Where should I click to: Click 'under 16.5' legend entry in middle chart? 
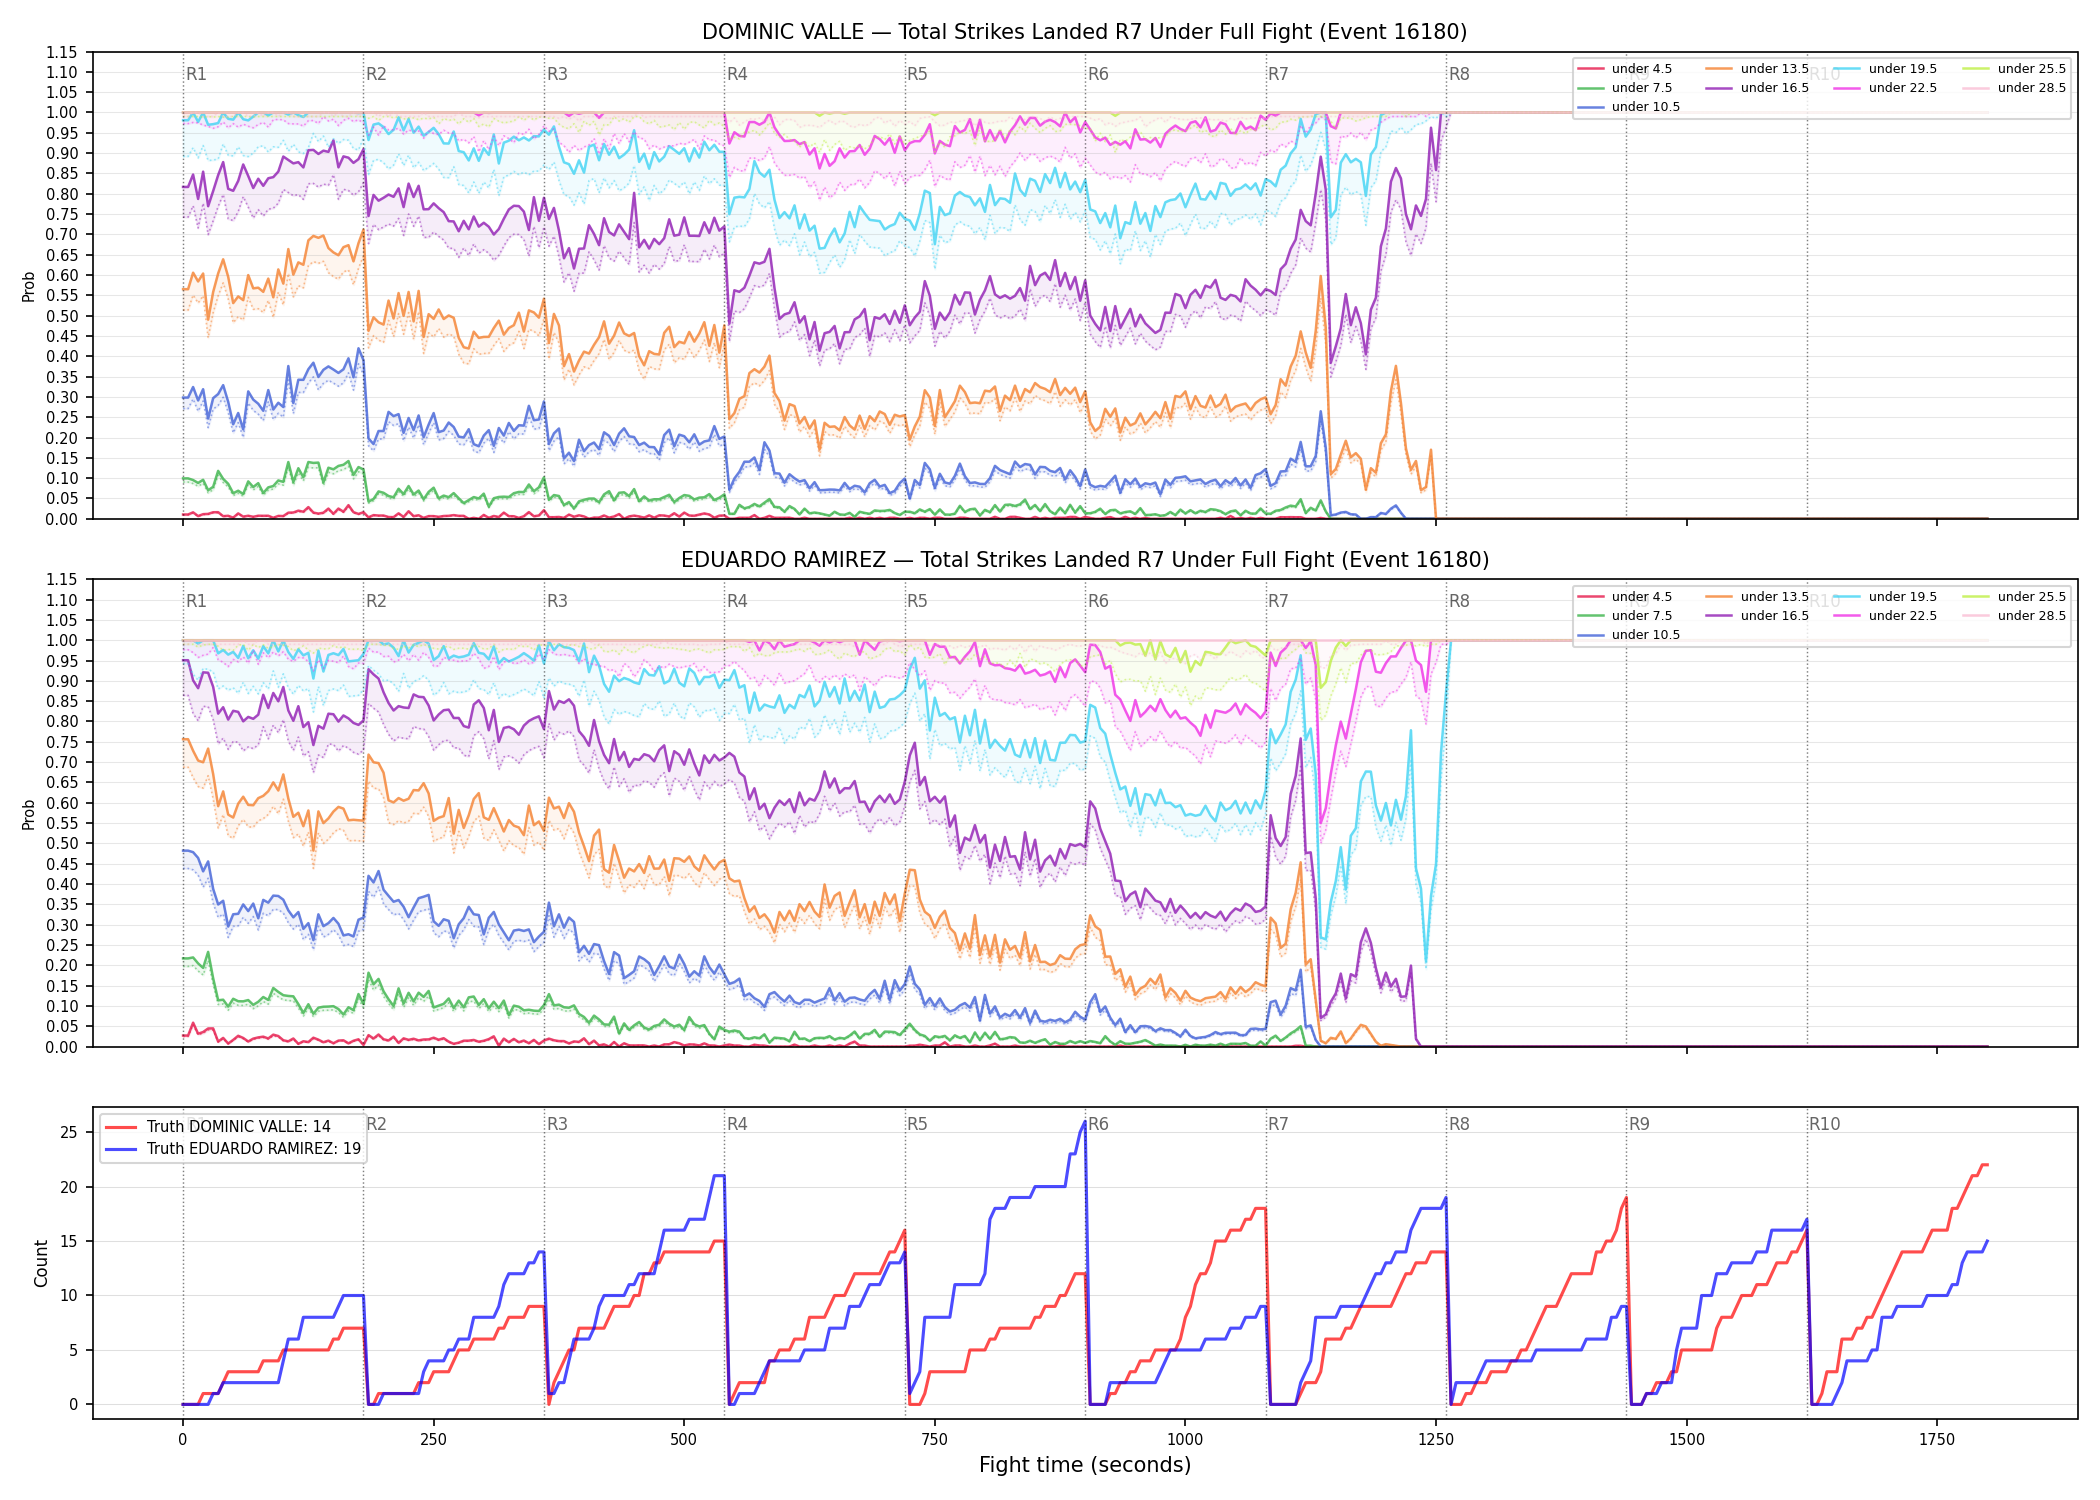tap(1757, 616)
